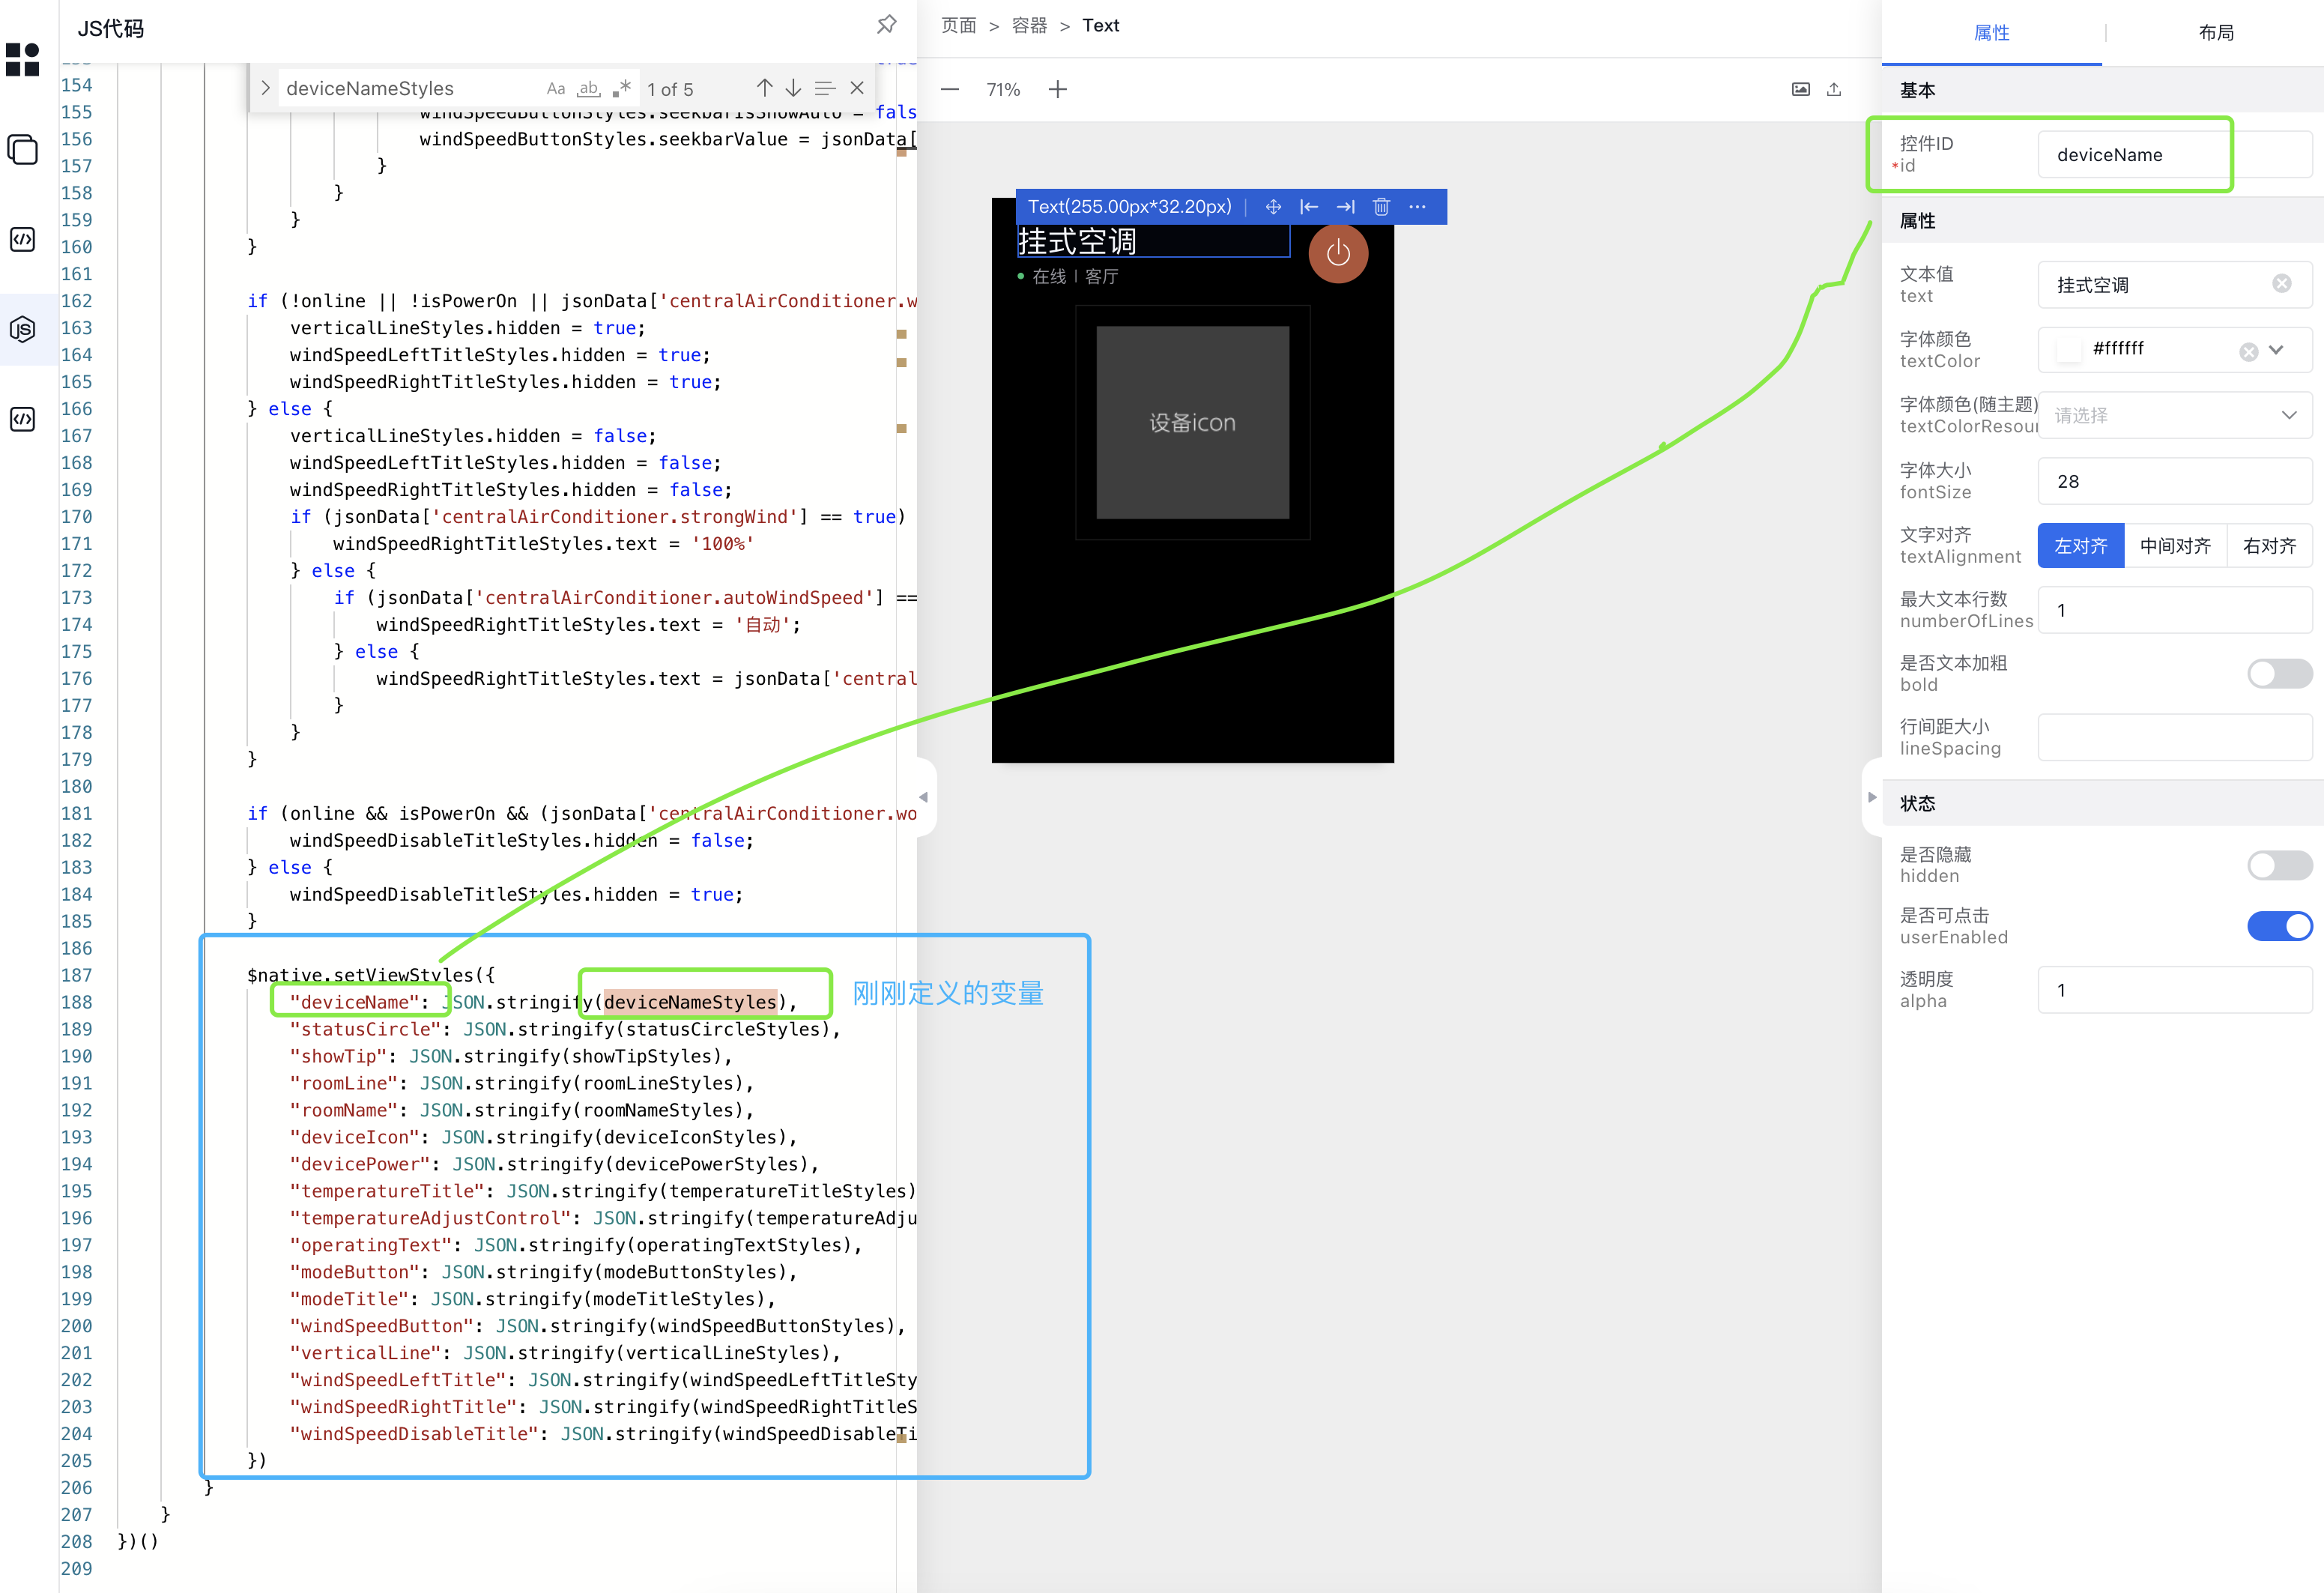Click the canvas image preview icon

(1800, 89)
